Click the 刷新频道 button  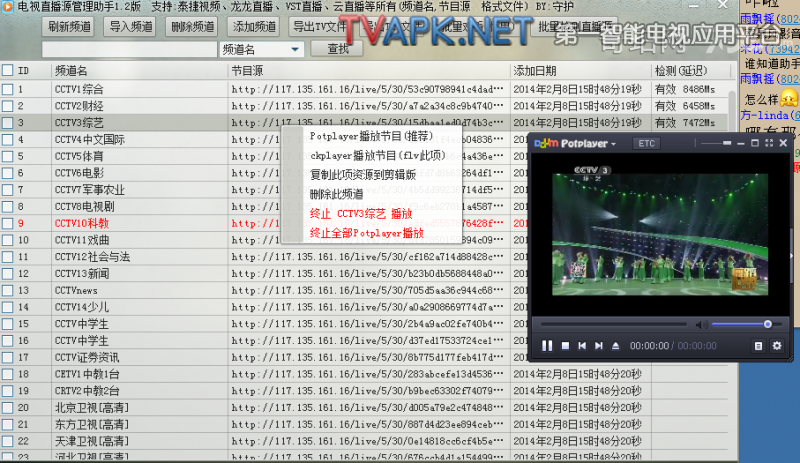[x=69, y=27]
